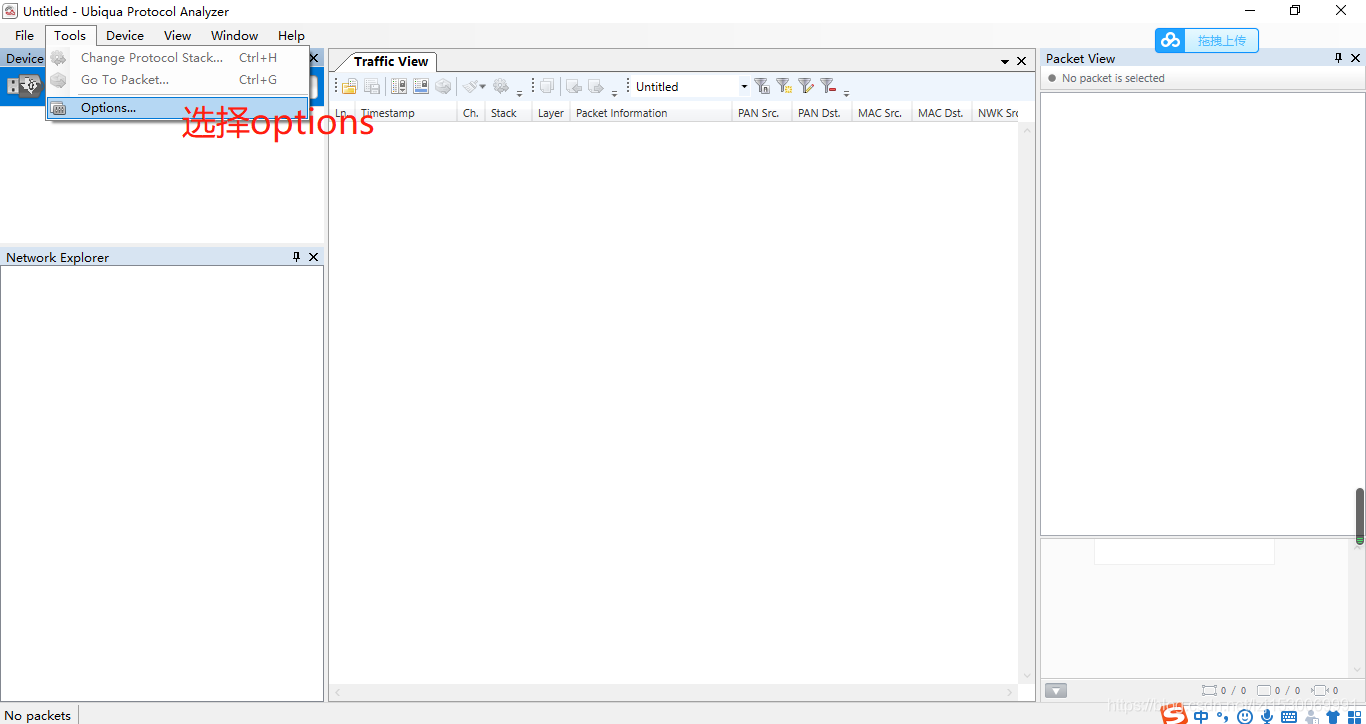1366x724 pixels.
Task: Click the Tools menu title
Action: click(70, 35)
